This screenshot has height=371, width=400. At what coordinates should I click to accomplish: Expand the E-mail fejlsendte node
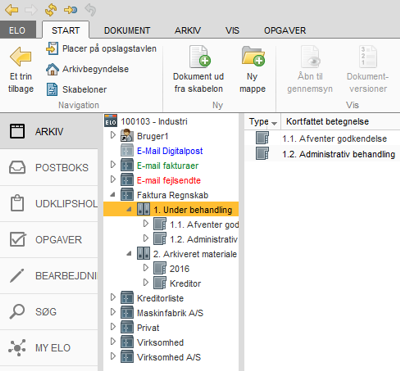[113, 179]
